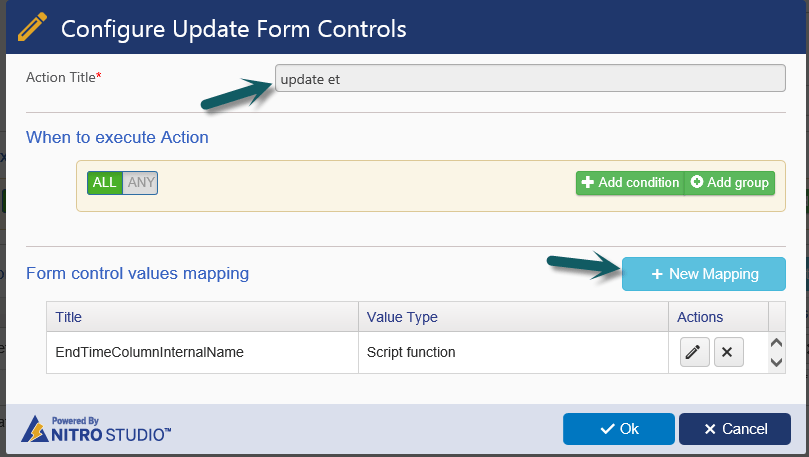Delete the EndTimeColumnInternalName mapping with the X icon
The height and width of the screenshot is (457, 809).
tap(729, 352)
